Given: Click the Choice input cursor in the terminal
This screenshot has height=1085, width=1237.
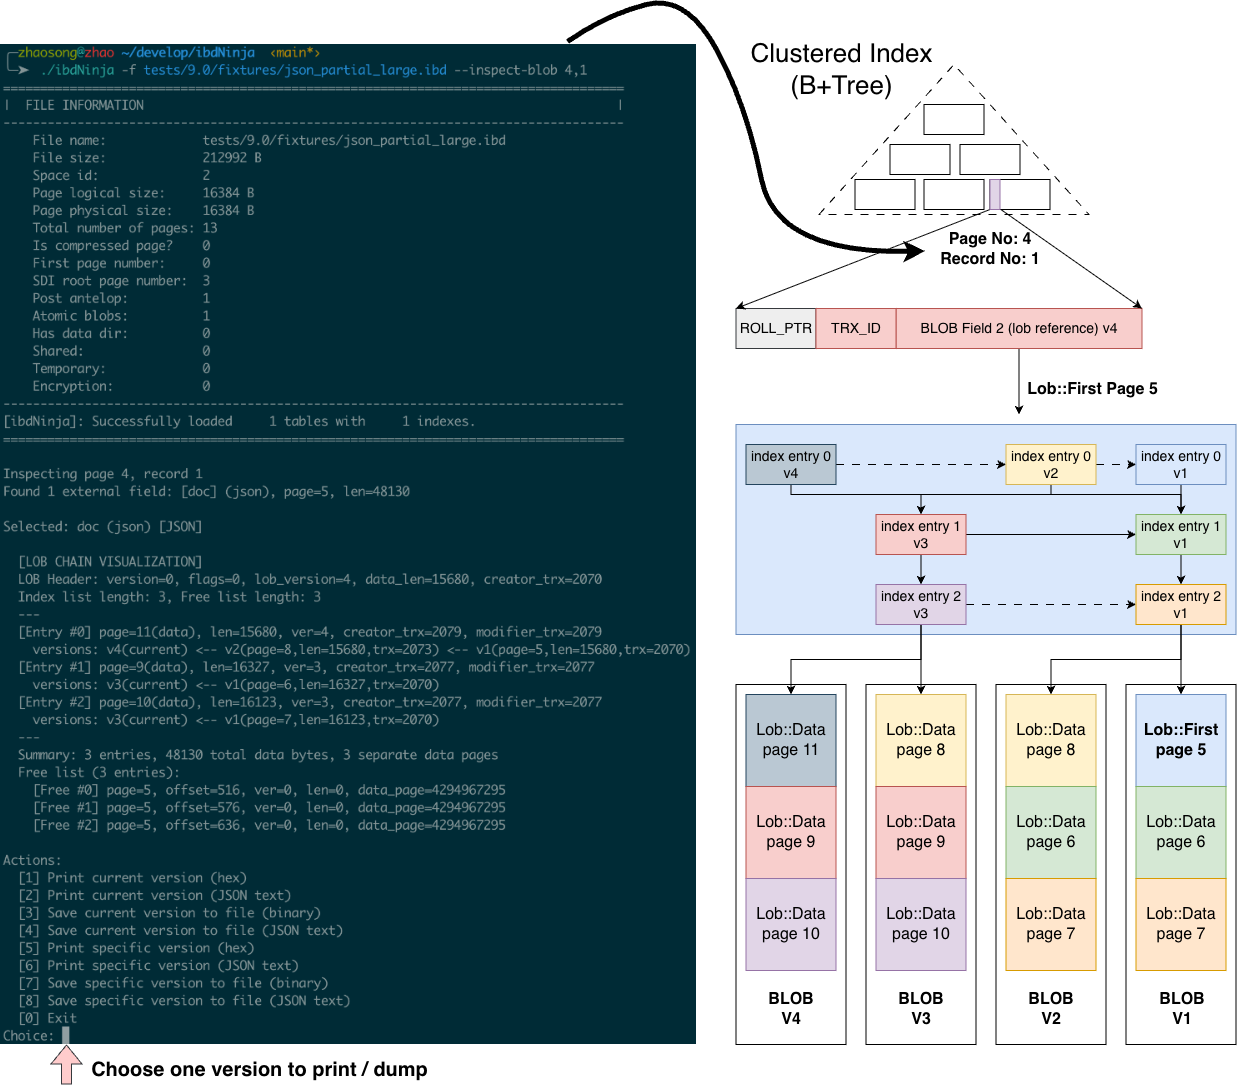Looking at the screenshot, I should click(66, 1036).
